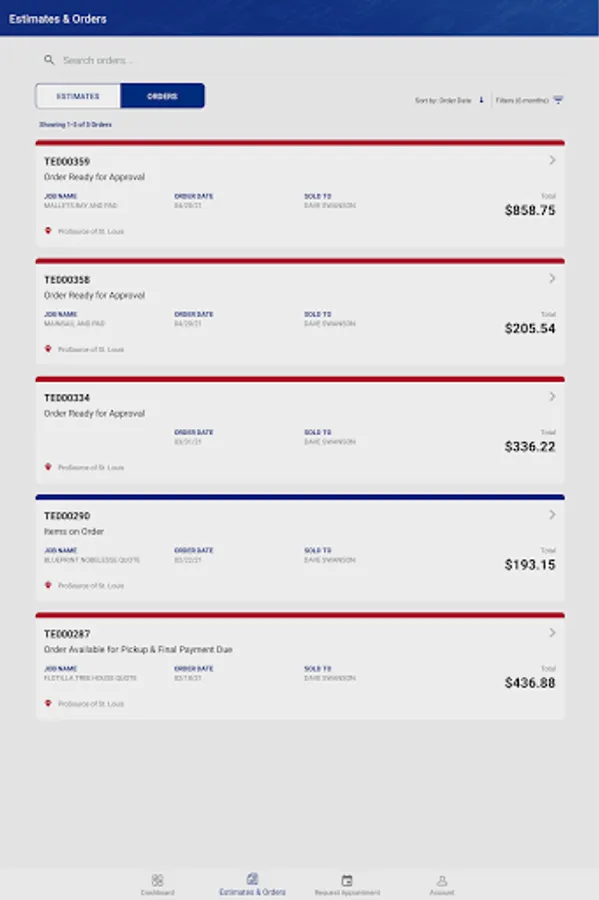Switch to the Estimates toggle
This screenshot has height=900, width=599.
coord(78,96)
